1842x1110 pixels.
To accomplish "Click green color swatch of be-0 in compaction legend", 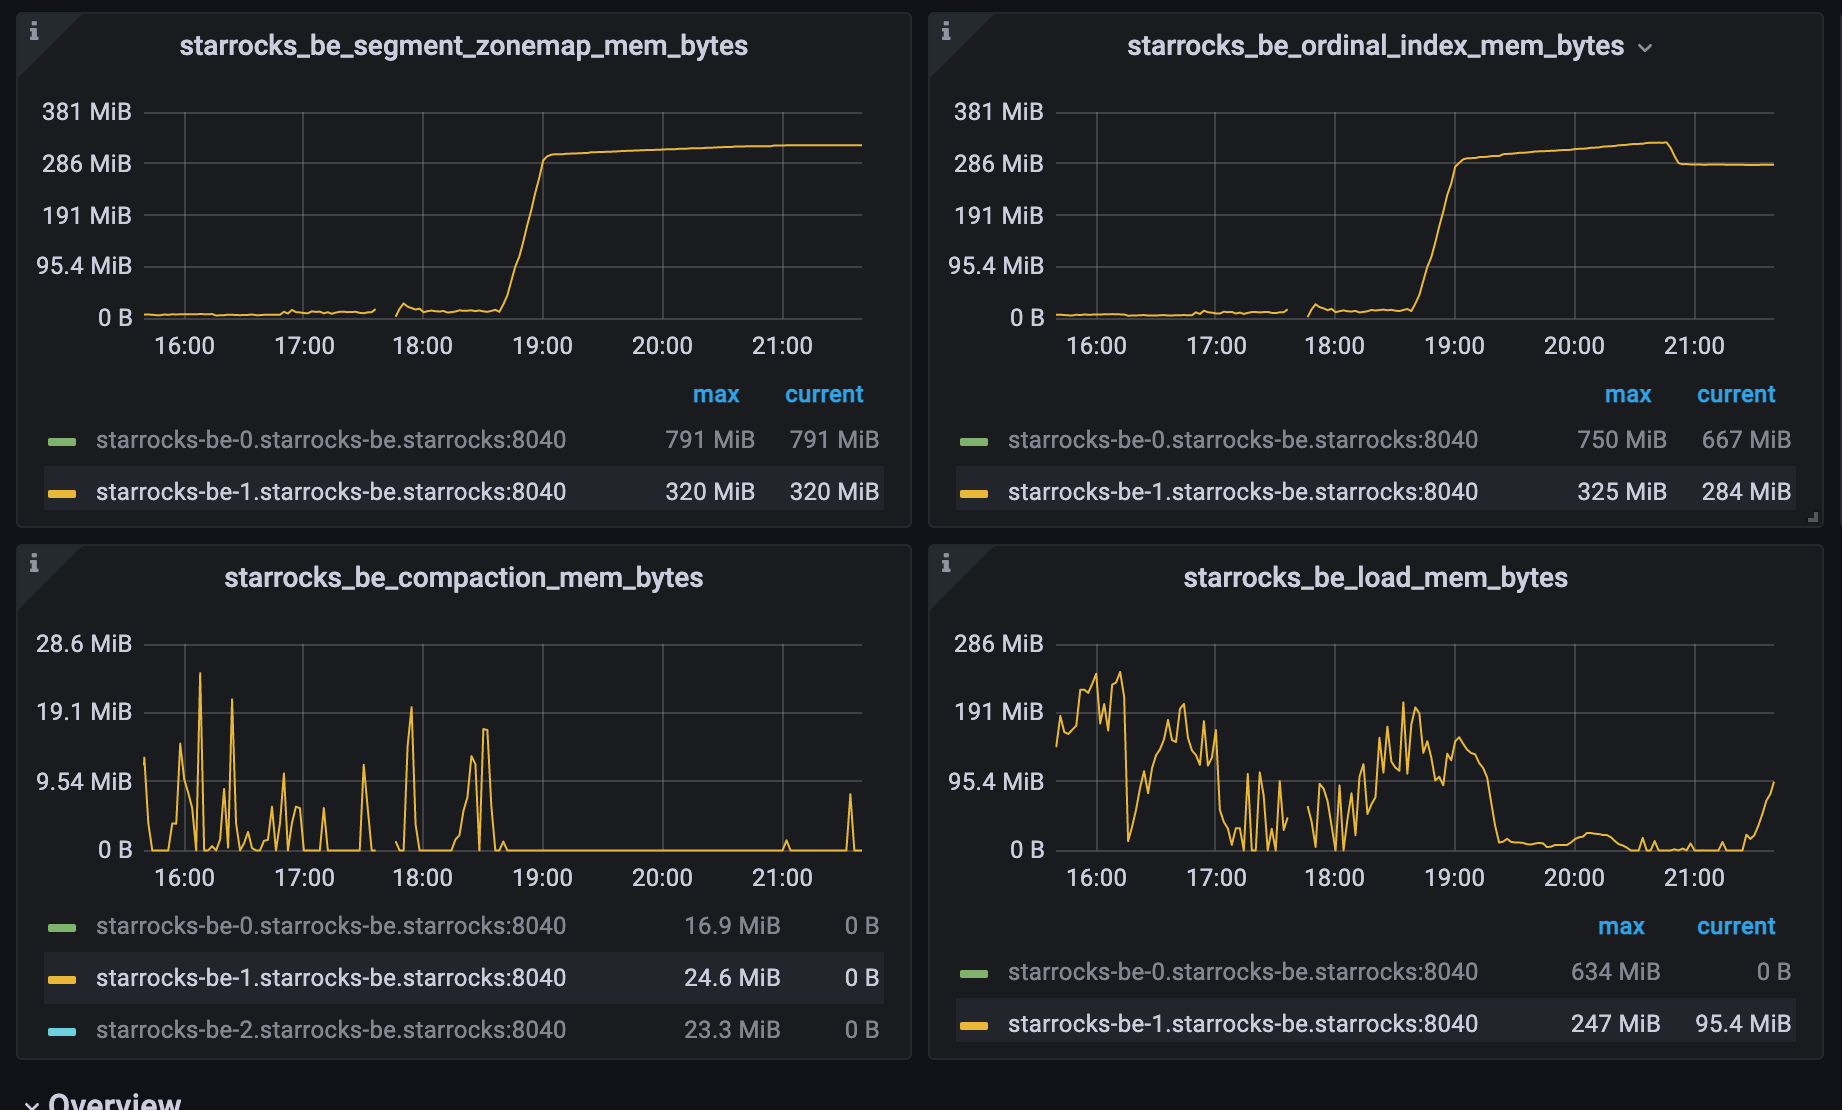I will point(62,928).
